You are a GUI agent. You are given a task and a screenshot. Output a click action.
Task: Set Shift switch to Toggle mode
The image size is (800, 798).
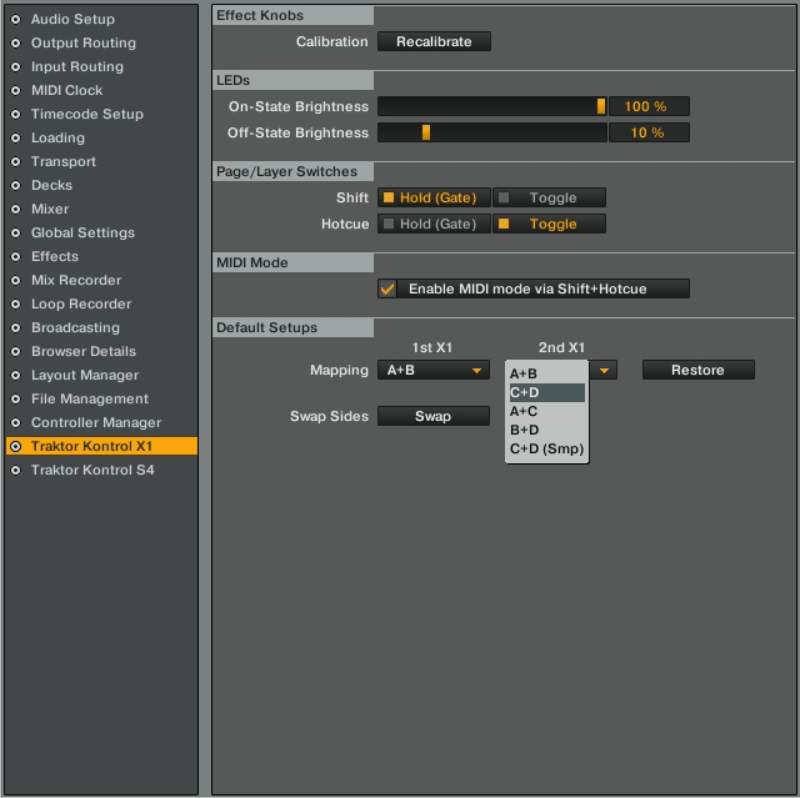(549, 198)
